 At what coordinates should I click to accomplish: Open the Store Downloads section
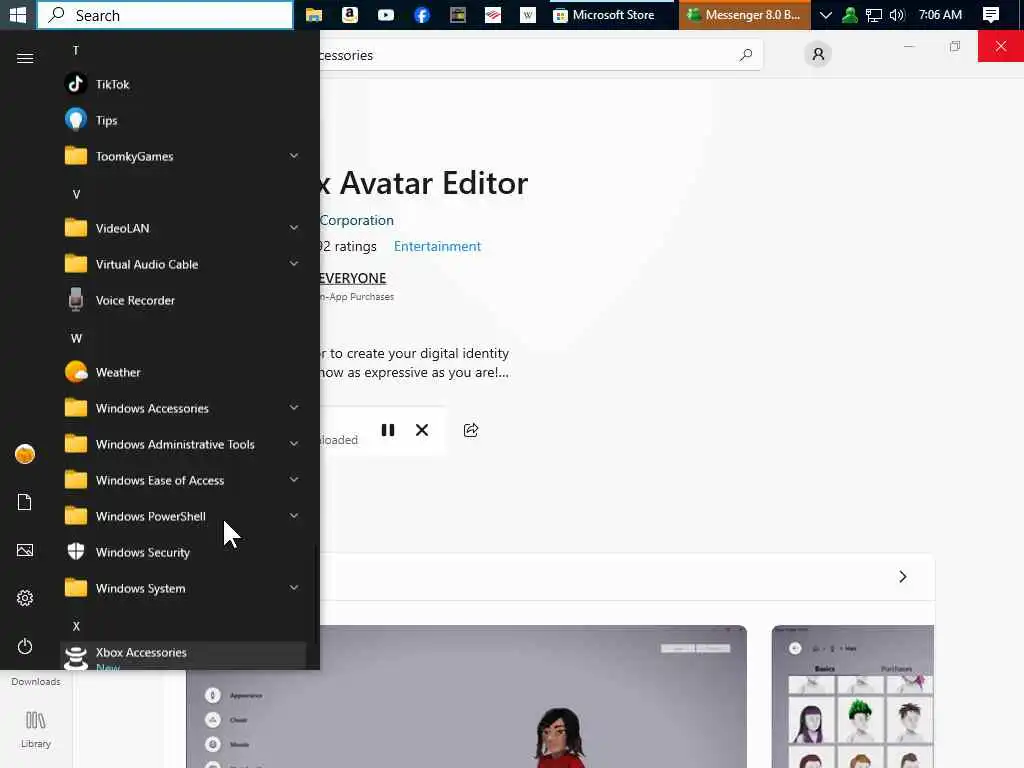36,680
